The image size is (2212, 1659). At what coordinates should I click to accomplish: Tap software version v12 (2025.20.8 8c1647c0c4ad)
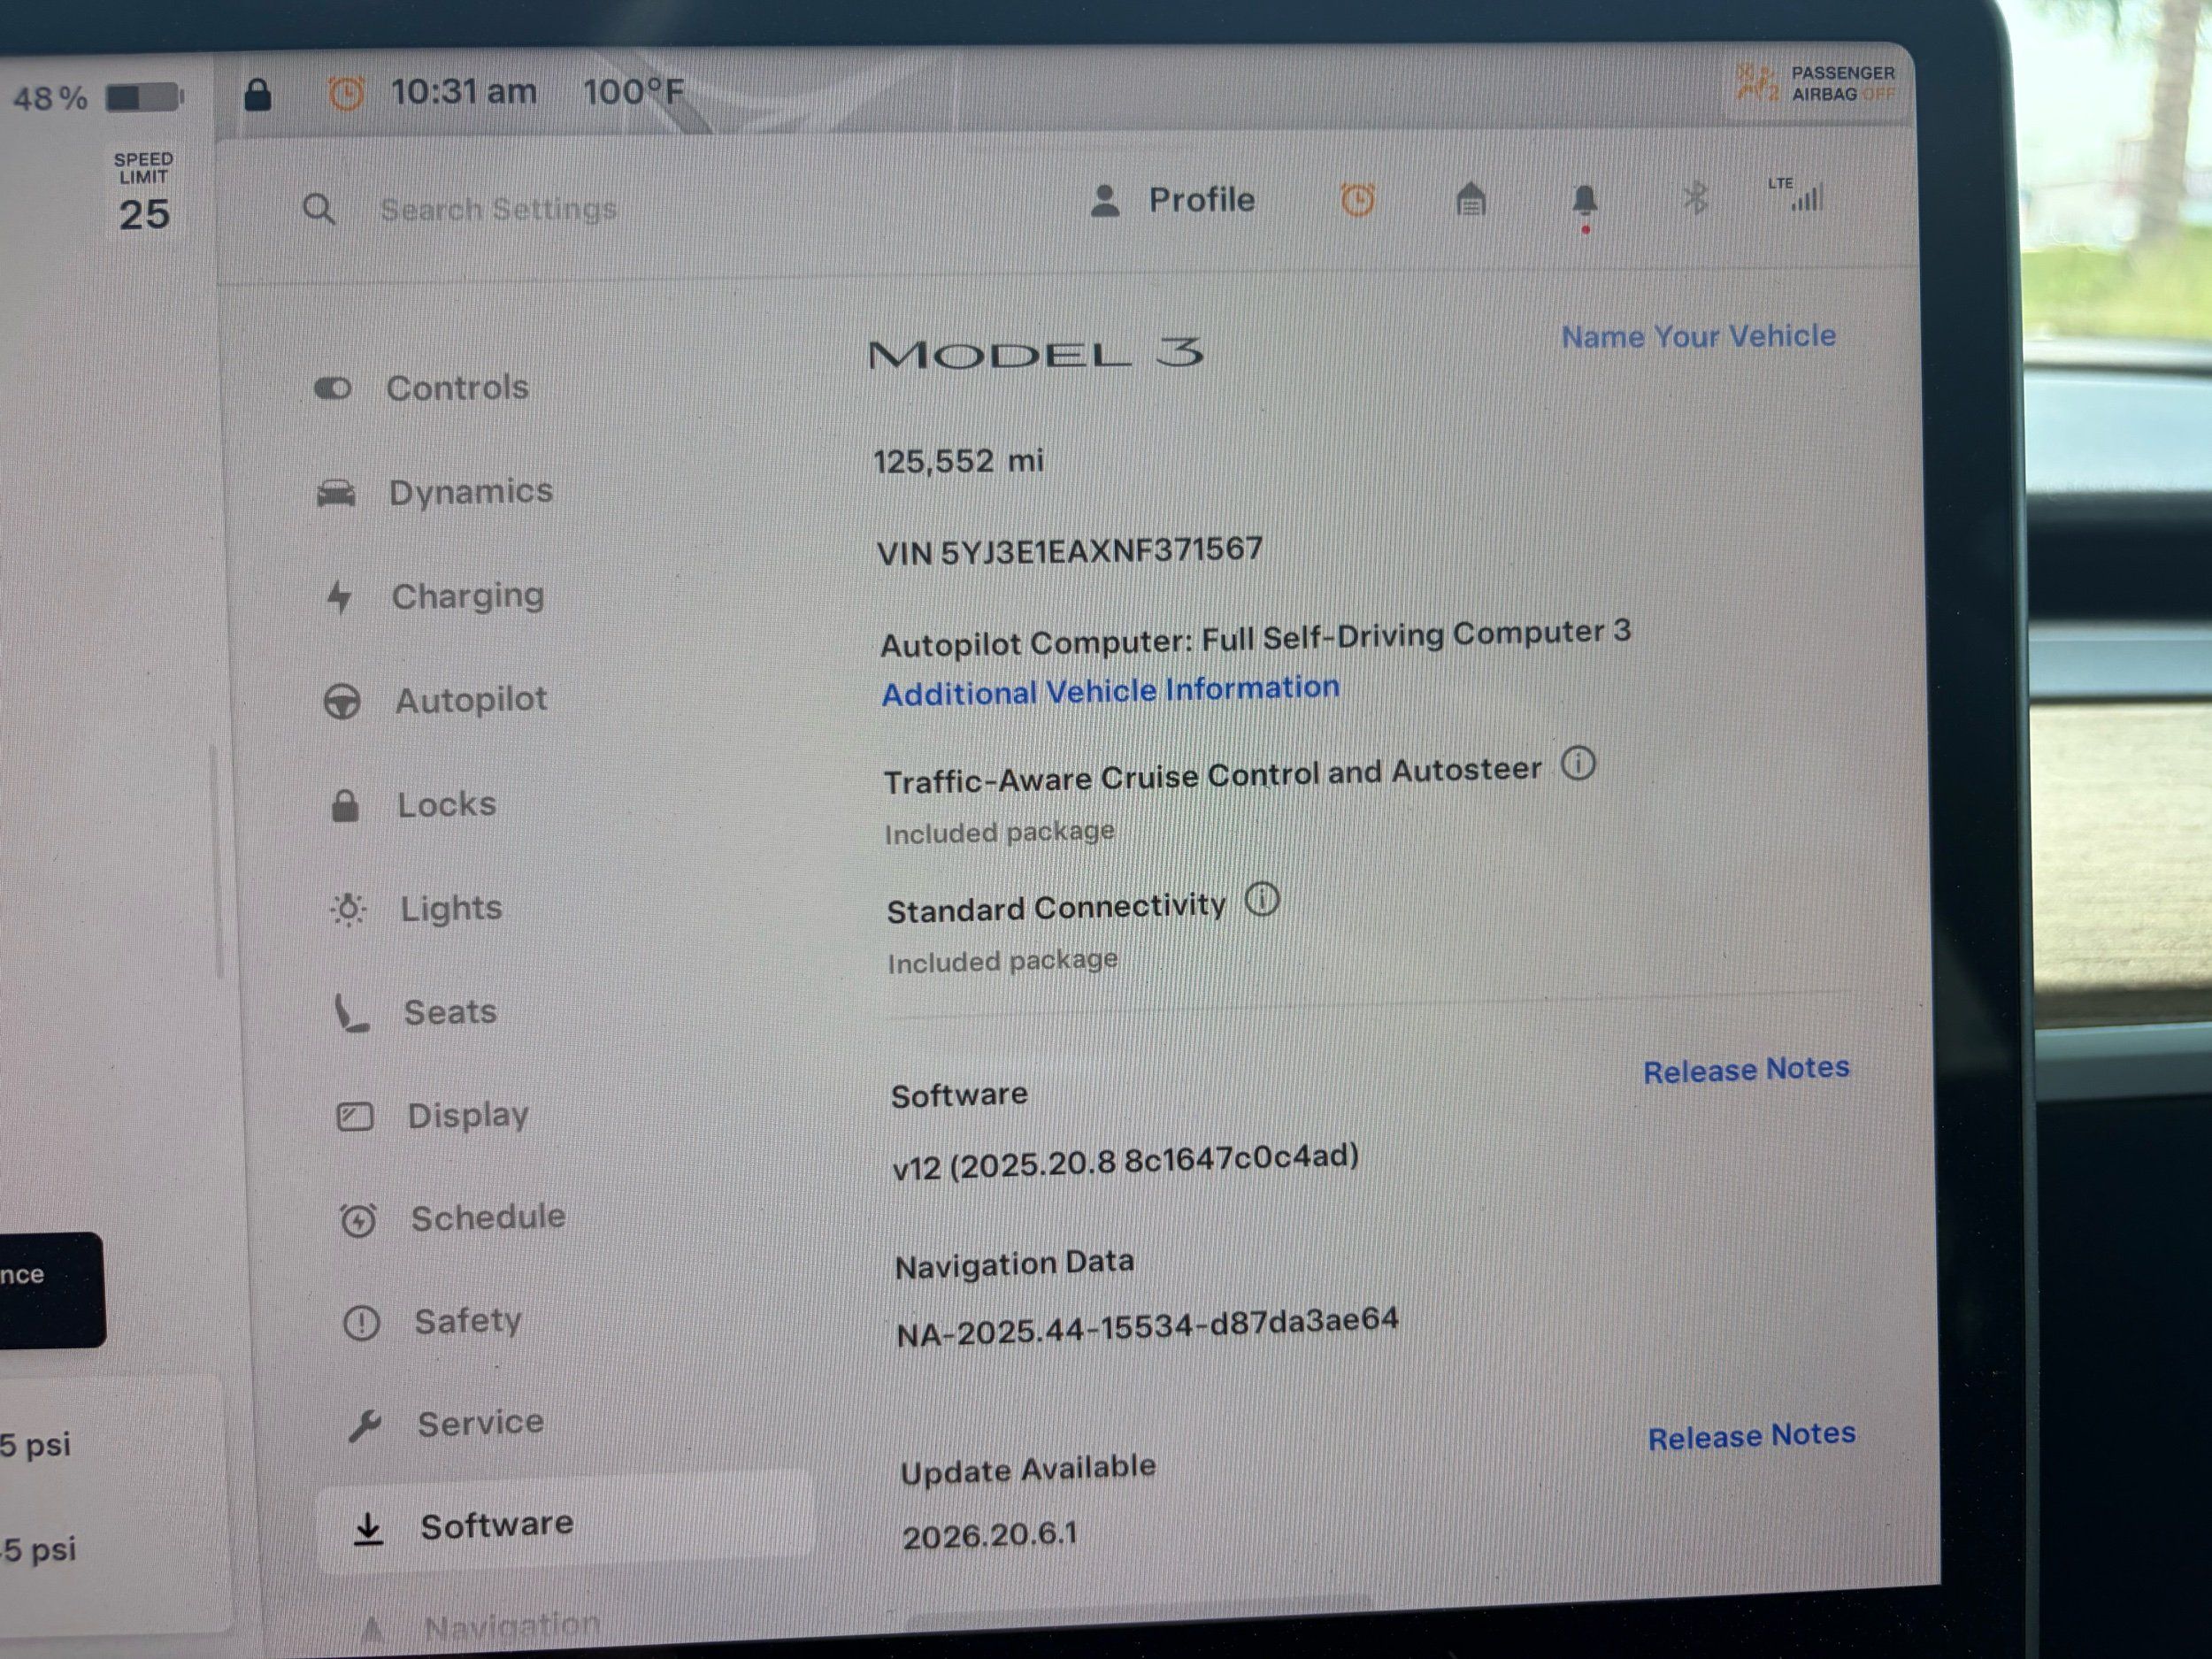point(1125,1162)
